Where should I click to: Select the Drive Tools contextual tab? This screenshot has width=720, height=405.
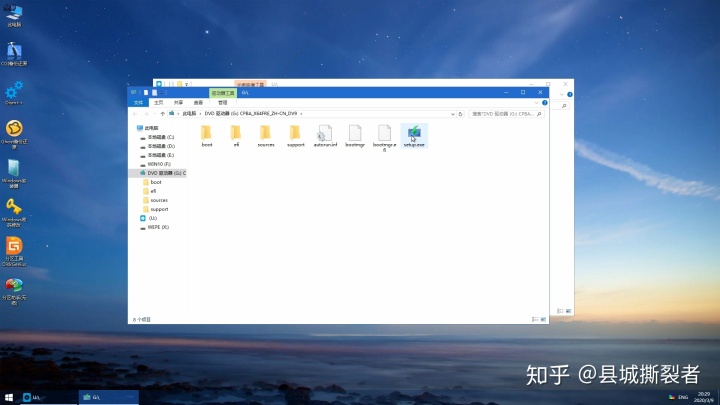coord(223,93)
